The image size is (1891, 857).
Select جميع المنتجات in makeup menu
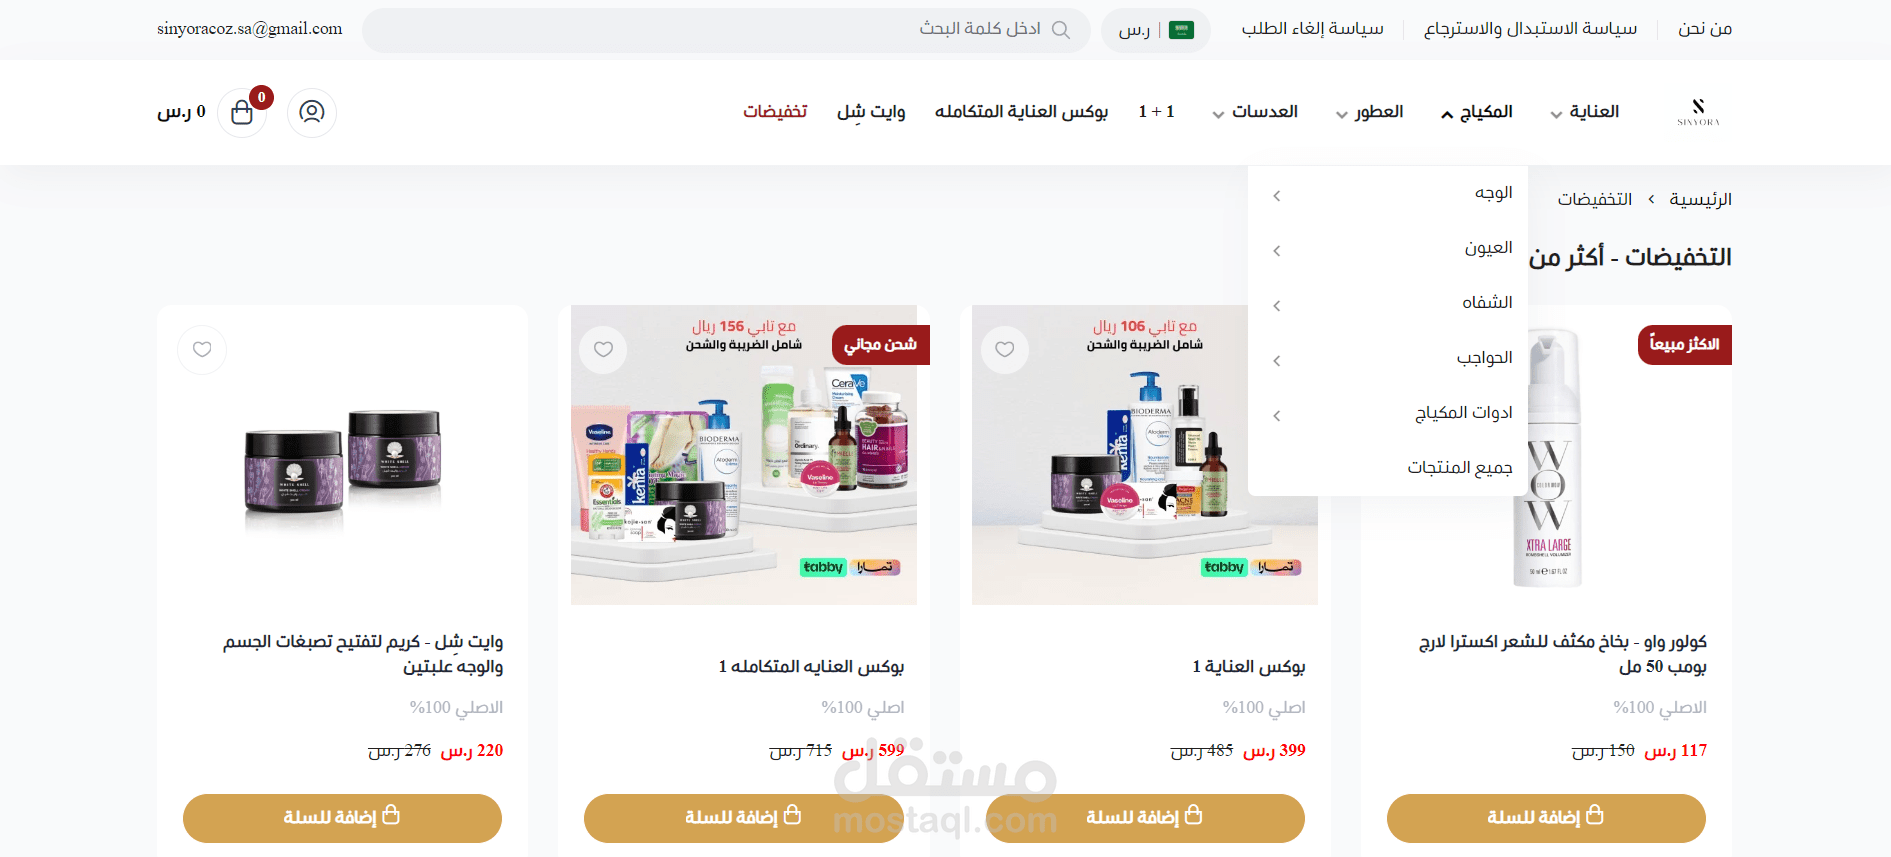pos(1460,468)
